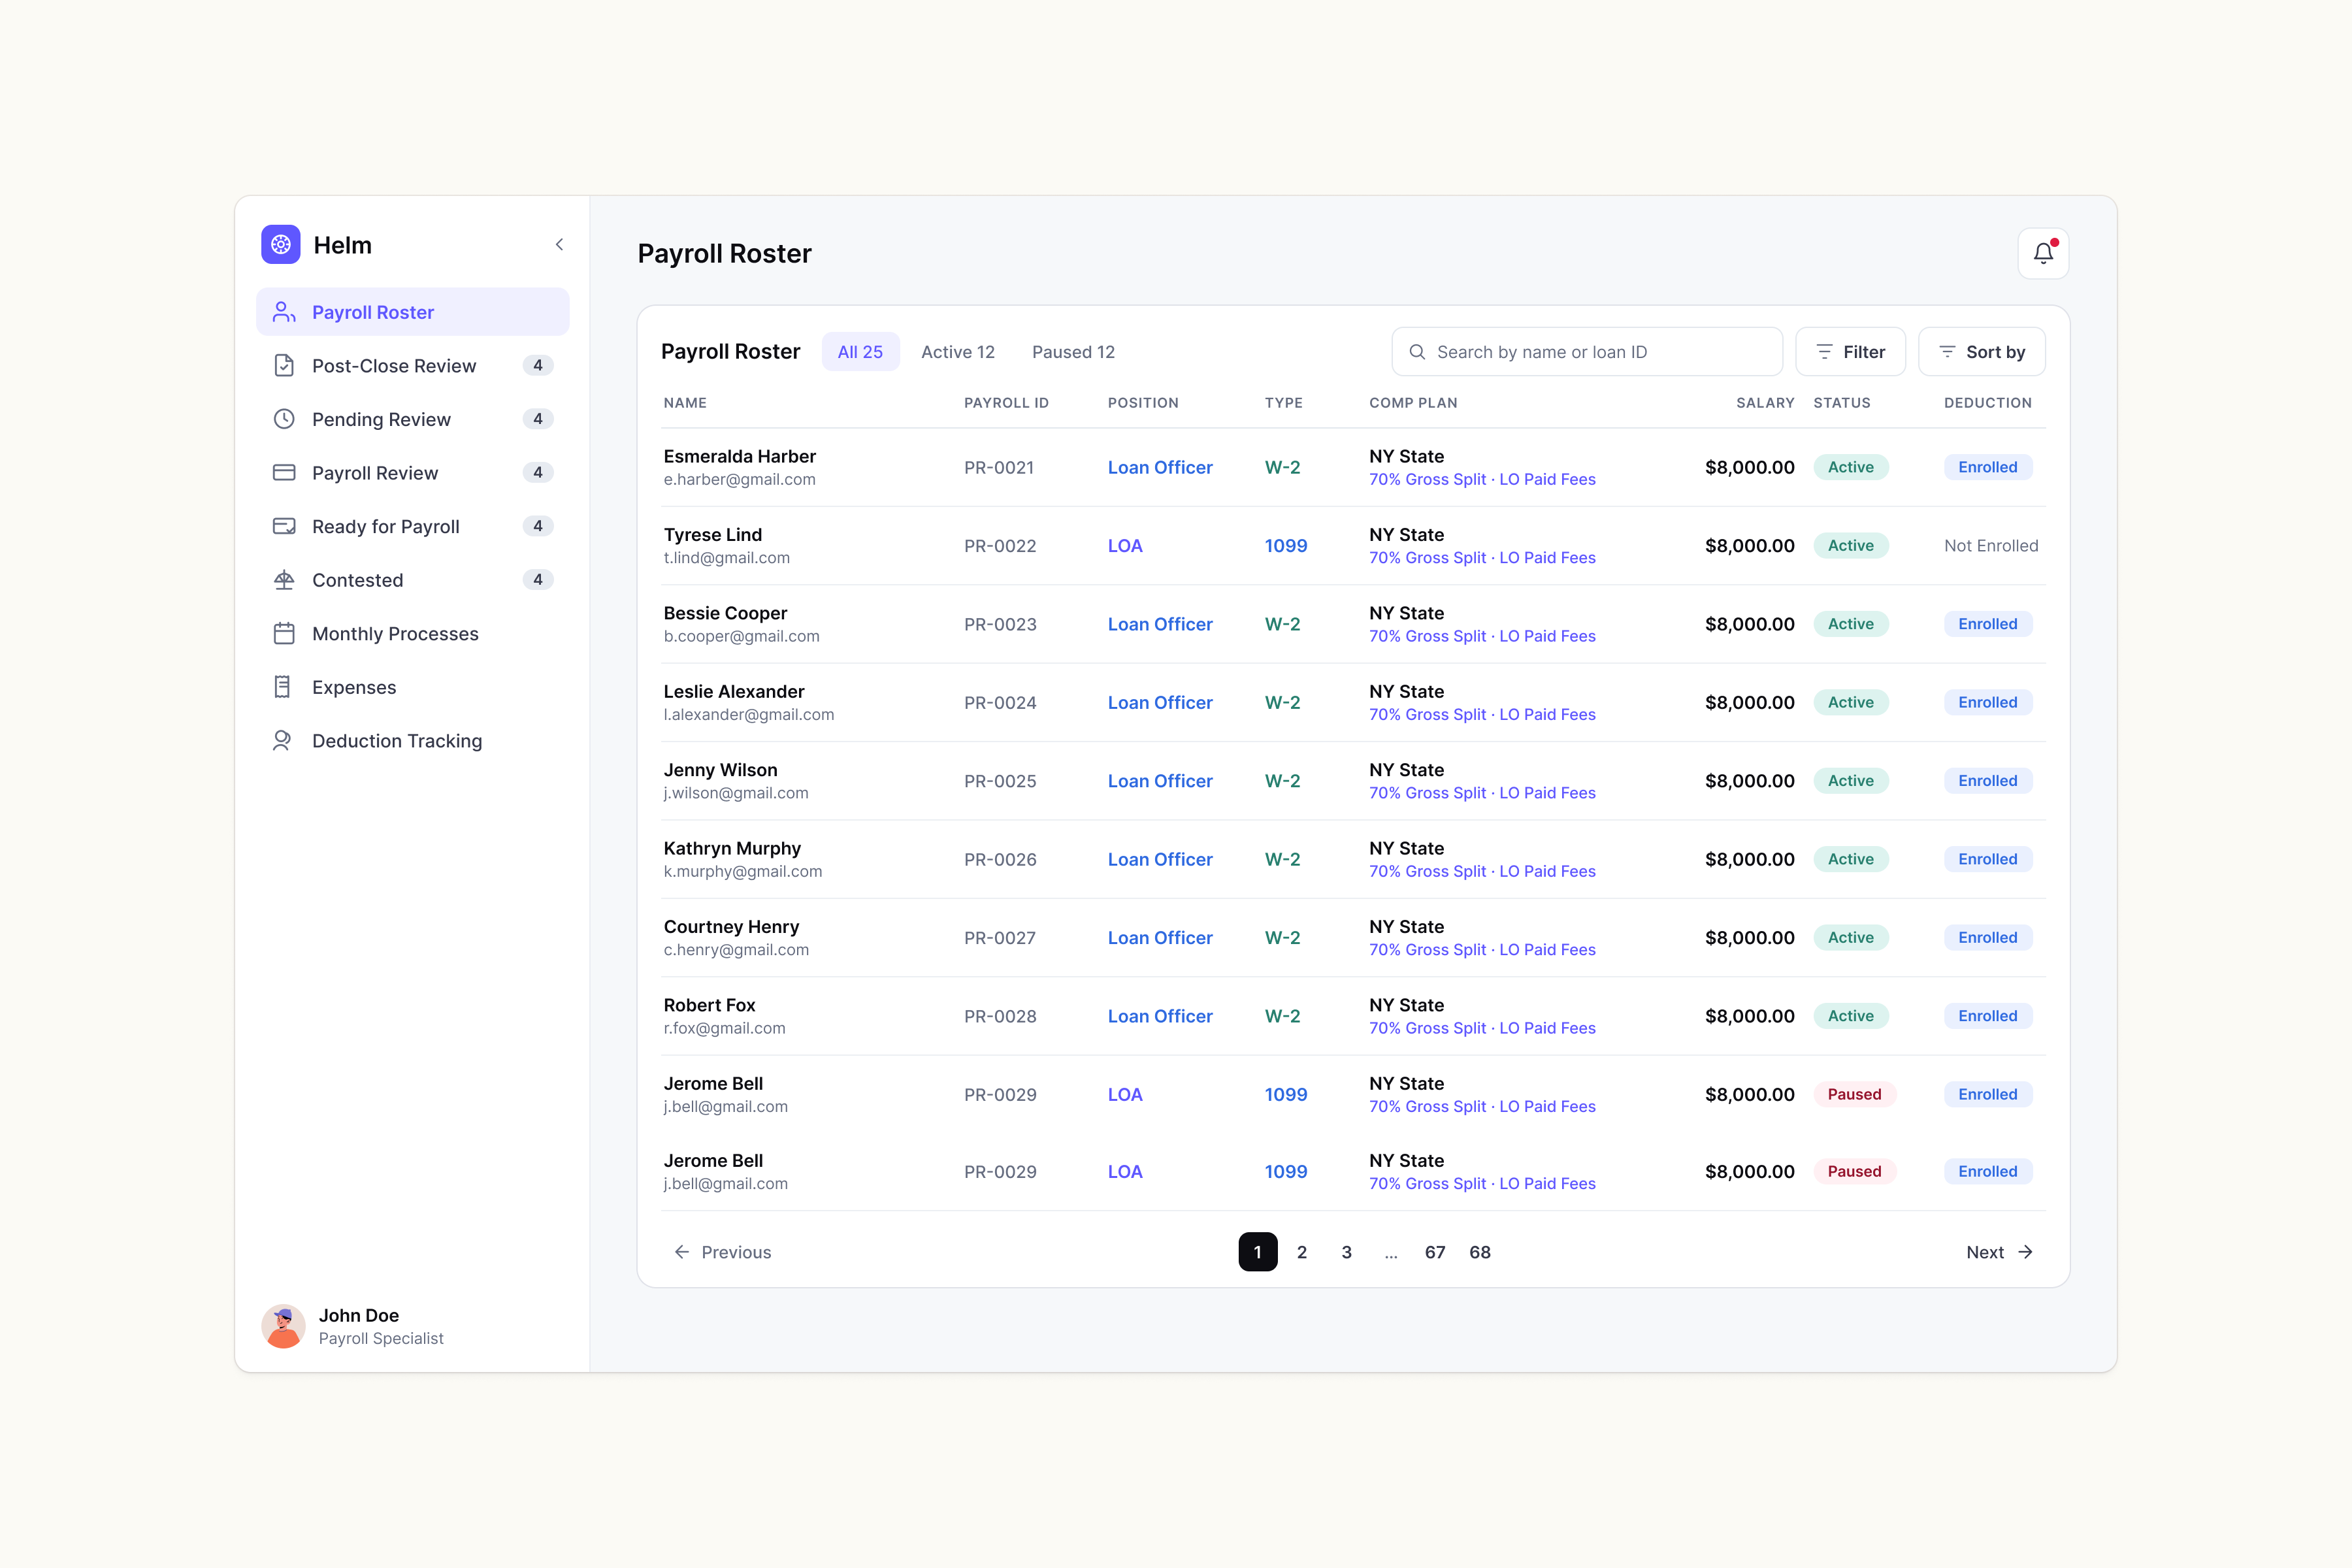The height and width of the screenshot is (1568, 2352).
Task: Click the Payroll Review card icon
Action: click(284, 473)
